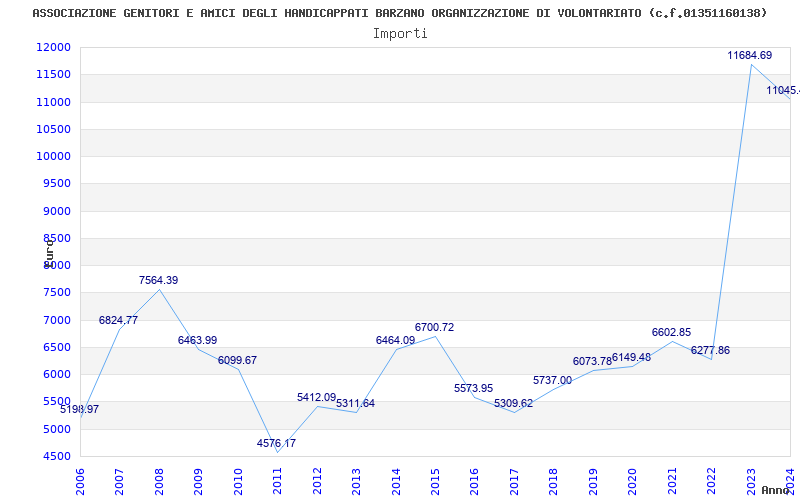Image resolution: width=800 pixels, height=500 pixels.
Task: Click the 6099.67 value label
Action: click(237, 360)
